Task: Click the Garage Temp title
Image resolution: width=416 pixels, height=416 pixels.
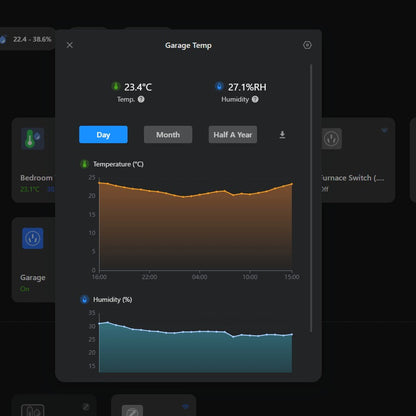Action: tap(188, 45)
